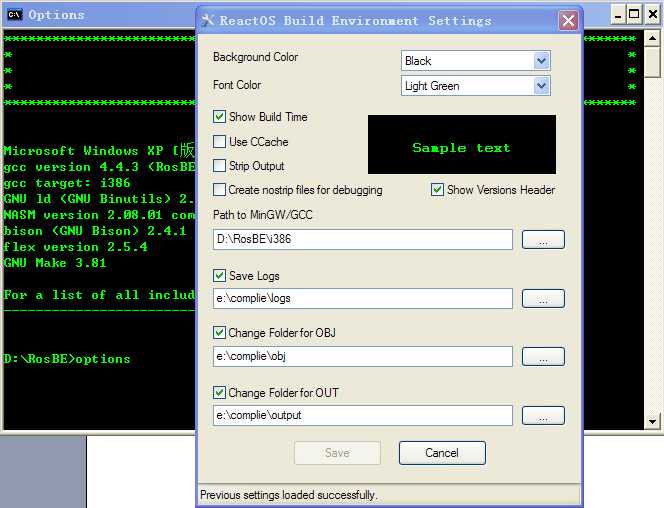Viewport: 664px width, 508px height.
Task: Click the wrench icon in Settings title bar
Action: pos(207,20)
